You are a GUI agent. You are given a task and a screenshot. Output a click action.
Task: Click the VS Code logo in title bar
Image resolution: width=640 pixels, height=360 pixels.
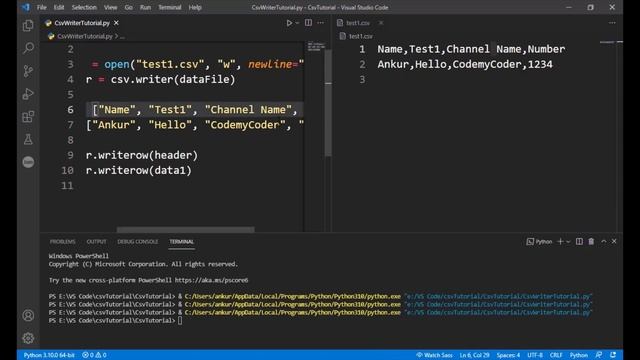coord(26,7)
